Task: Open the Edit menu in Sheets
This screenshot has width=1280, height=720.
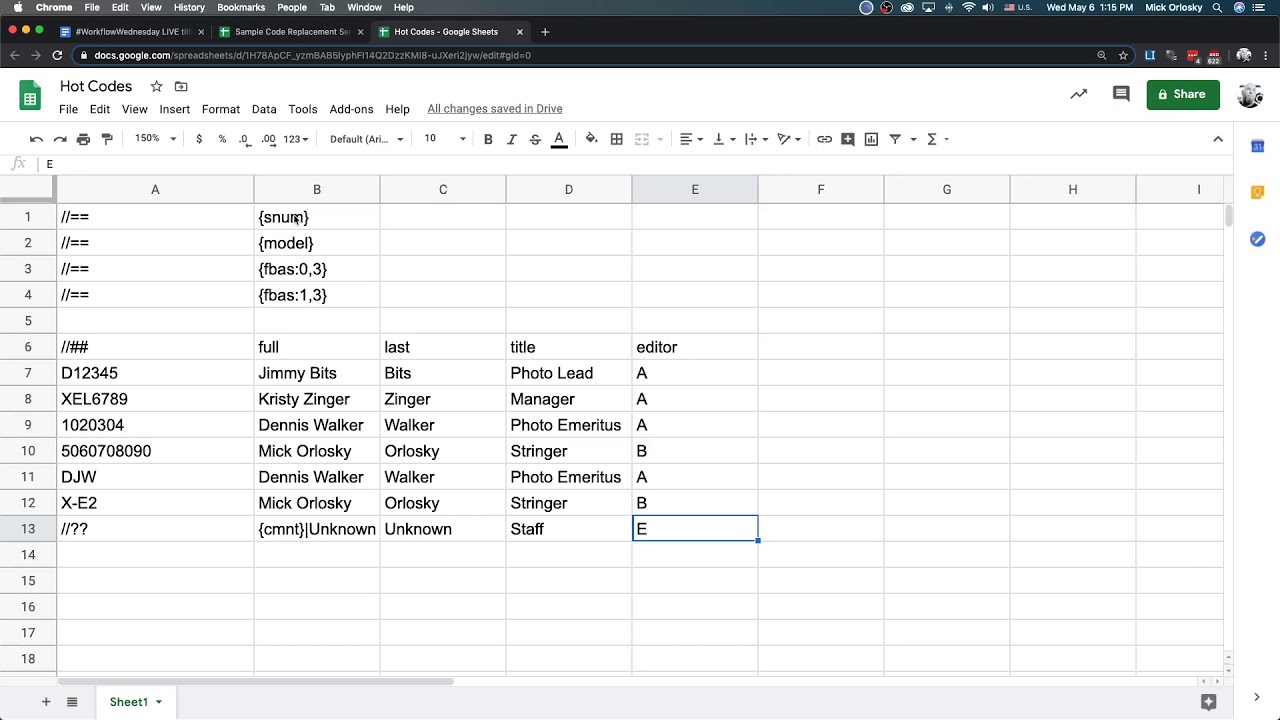Action: pyautogui.click(x=100, y=109)
